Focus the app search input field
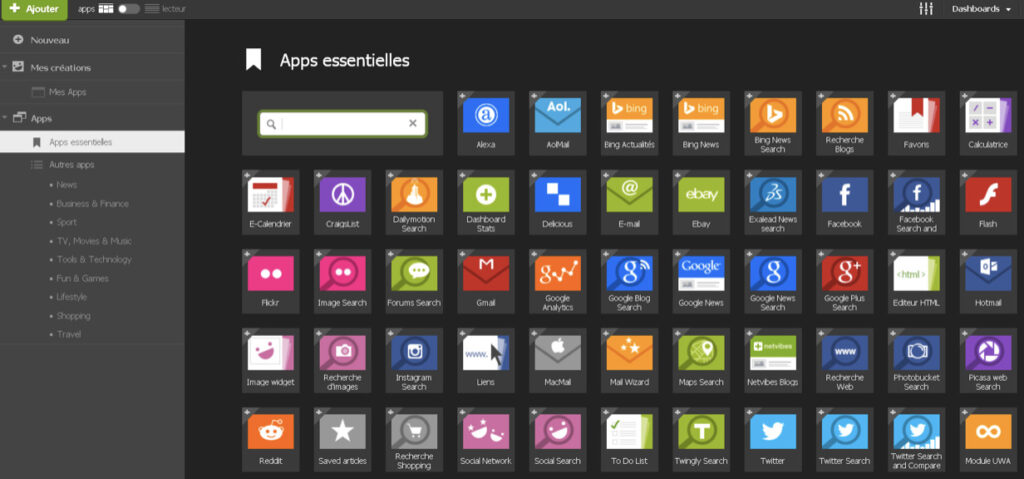Viewport: 1024px width, 479px height. point(342,124)
